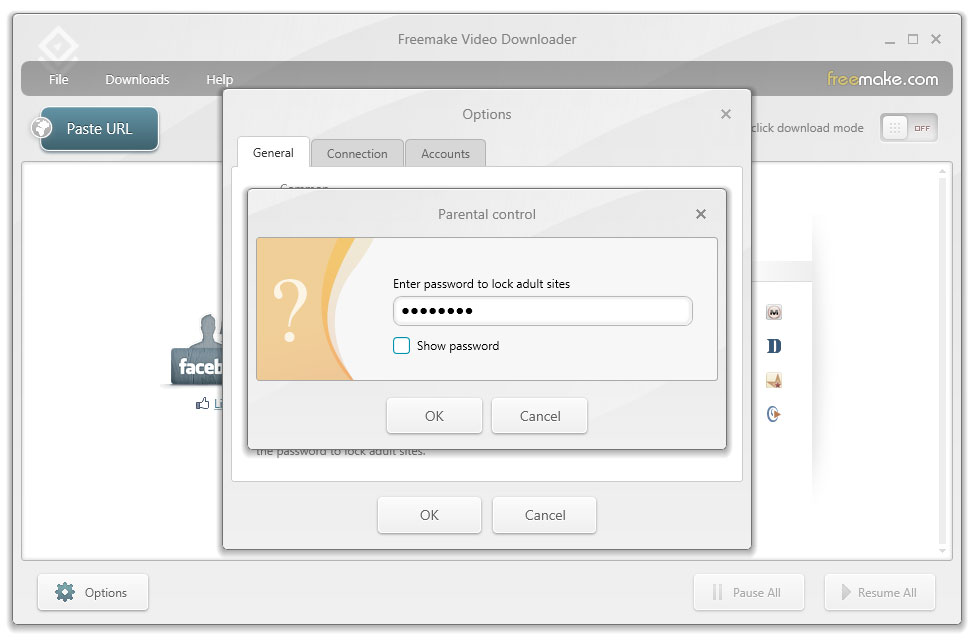This screenshot has width=977, height=641.
Task: Click the circular play-arrow site icon
Action: click(x=774, y=414)
